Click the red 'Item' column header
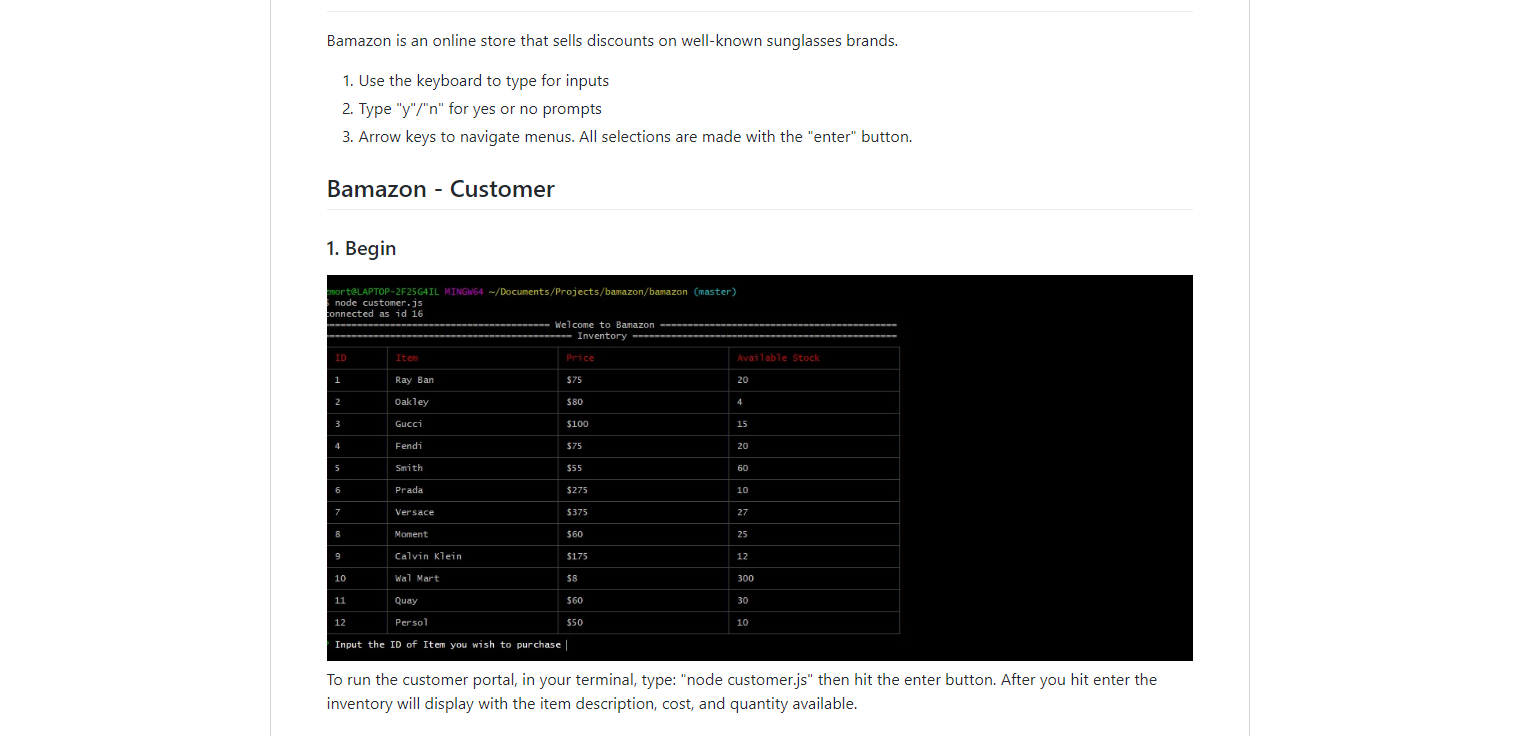Image resolution: width=1536 pixels, height=736 pixels. point(406,358)
